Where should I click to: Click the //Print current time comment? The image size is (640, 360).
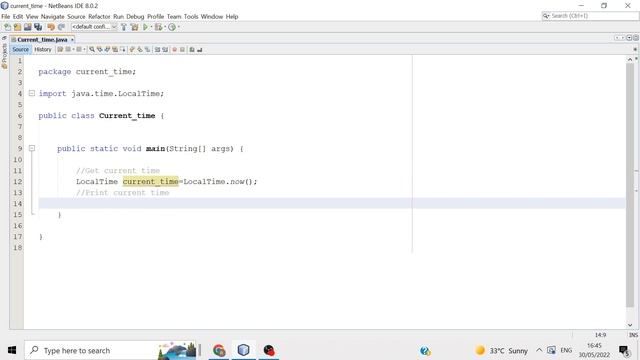122,193
